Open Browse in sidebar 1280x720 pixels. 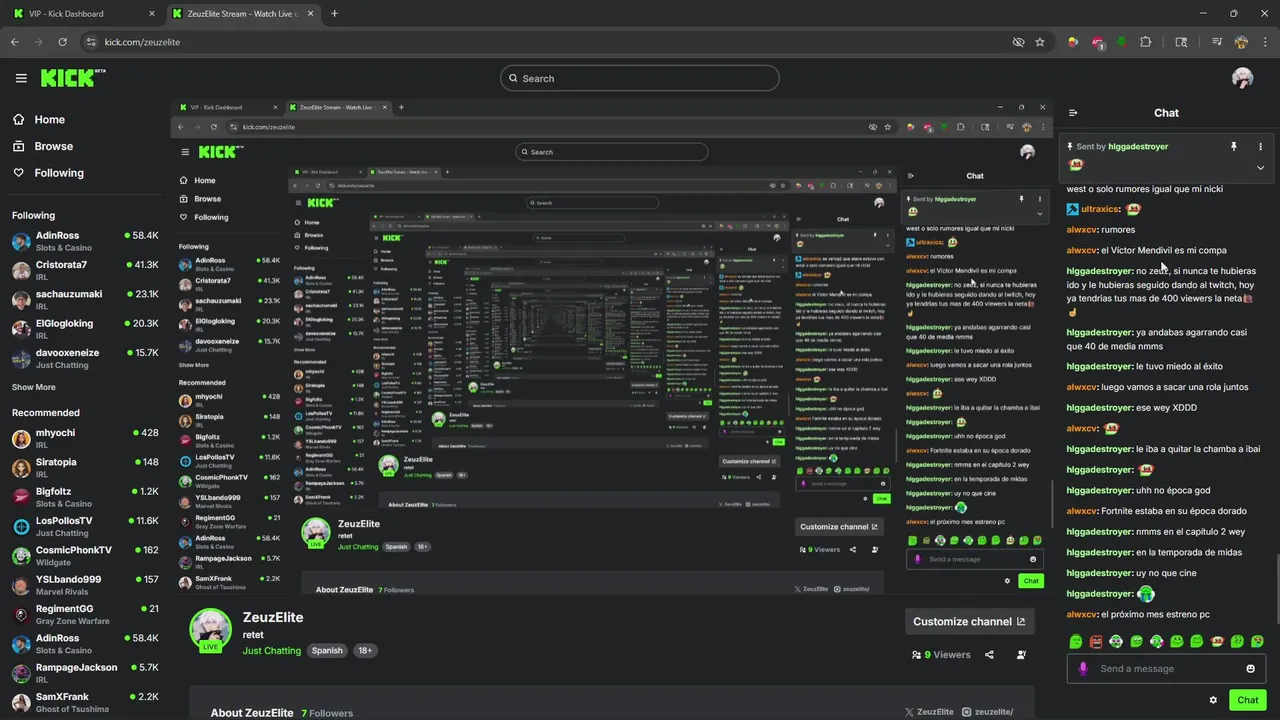click(x=43, y=146)
